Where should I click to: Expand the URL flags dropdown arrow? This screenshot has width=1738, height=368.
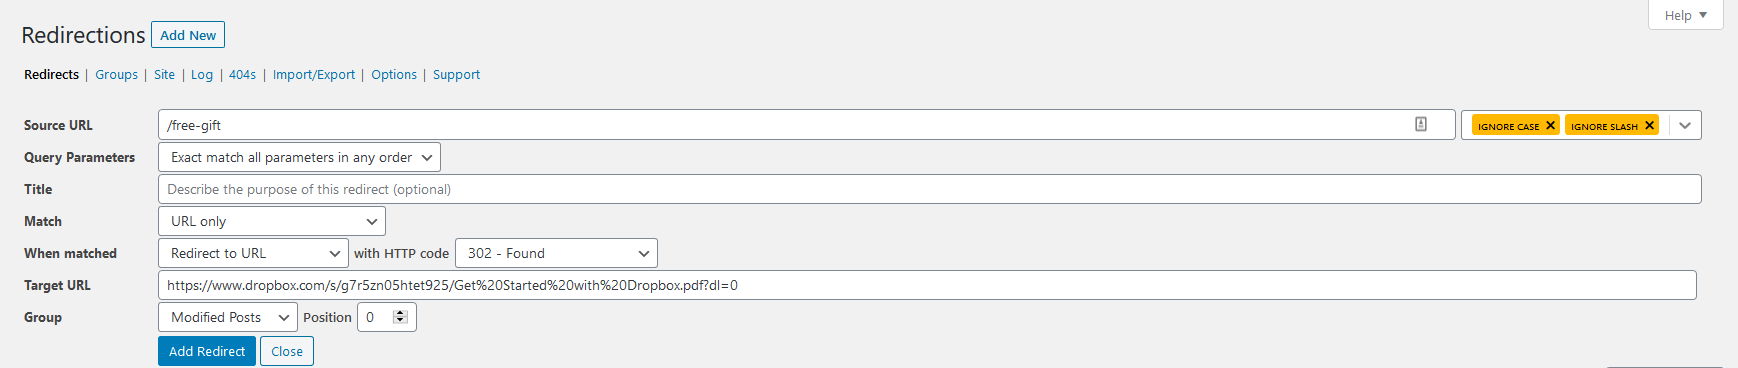point(1685,125)
